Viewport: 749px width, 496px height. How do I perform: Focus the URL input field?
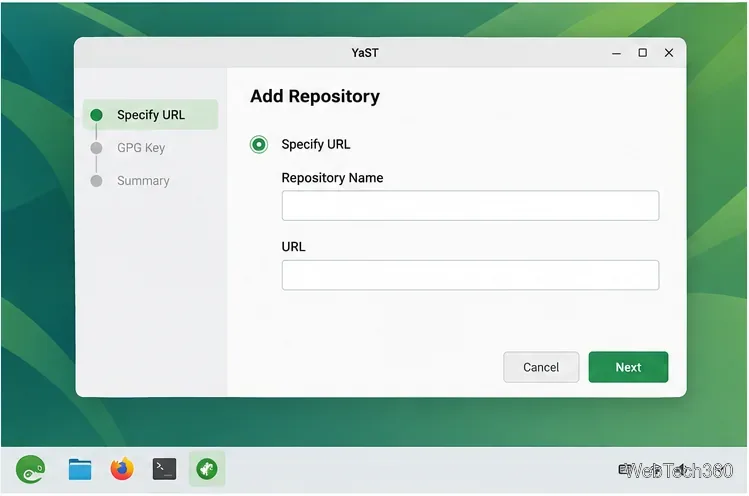(471, 275)
